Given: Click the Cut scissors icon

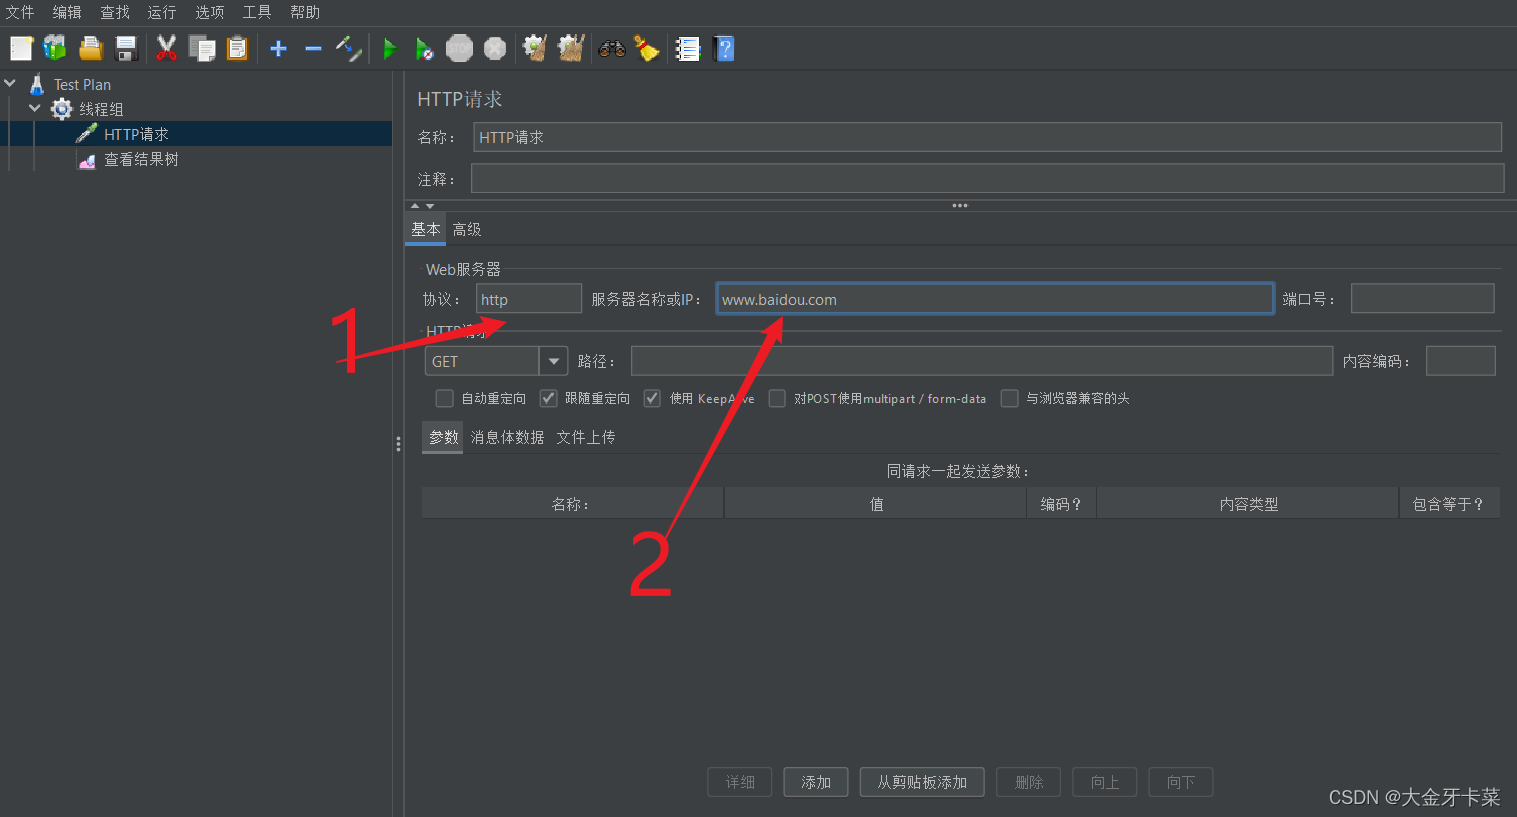Looking at the screenshot, I should tap(166, 48).
